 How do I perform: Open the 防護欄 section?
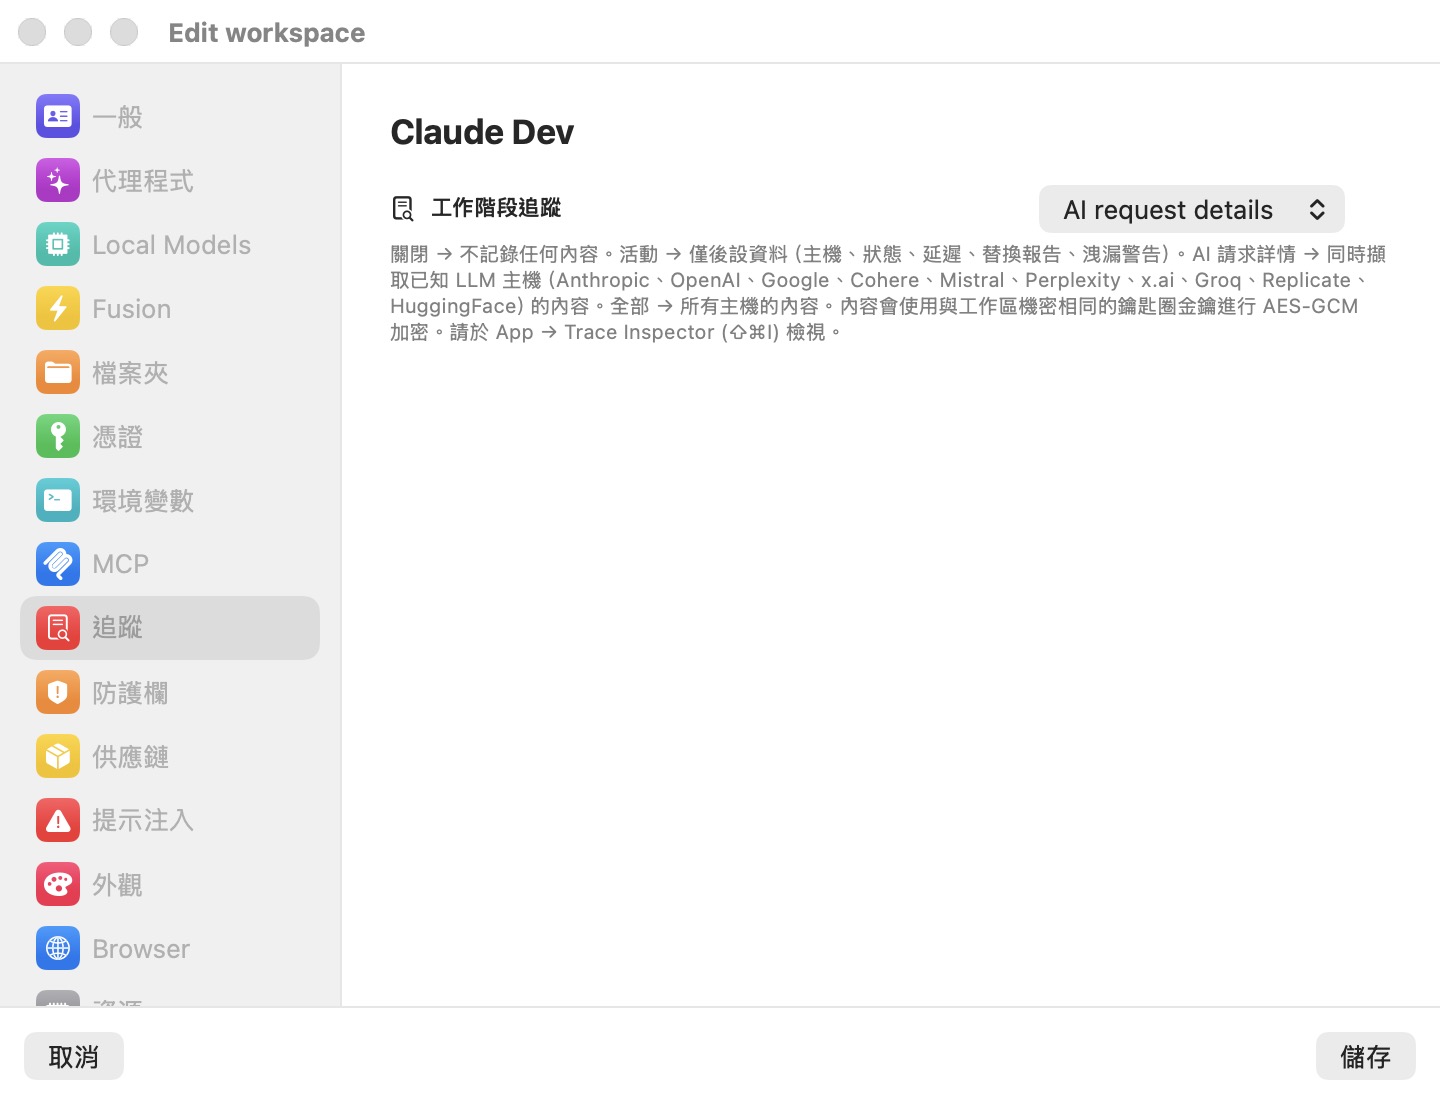[170, 693]
